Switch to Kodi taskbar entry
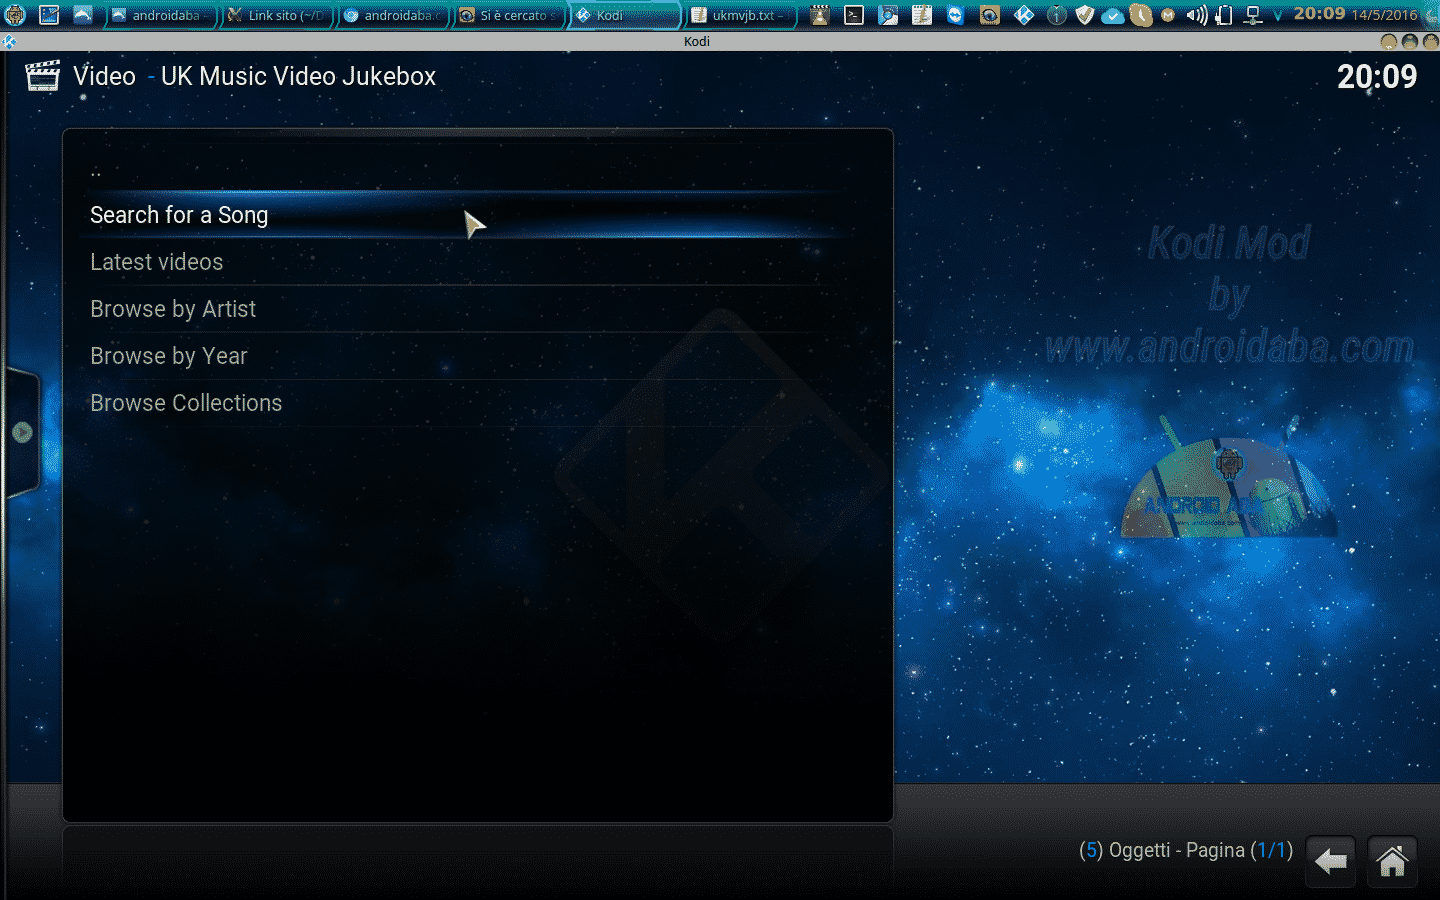The width and height of the screenshot is (1440, 900). 625,15
